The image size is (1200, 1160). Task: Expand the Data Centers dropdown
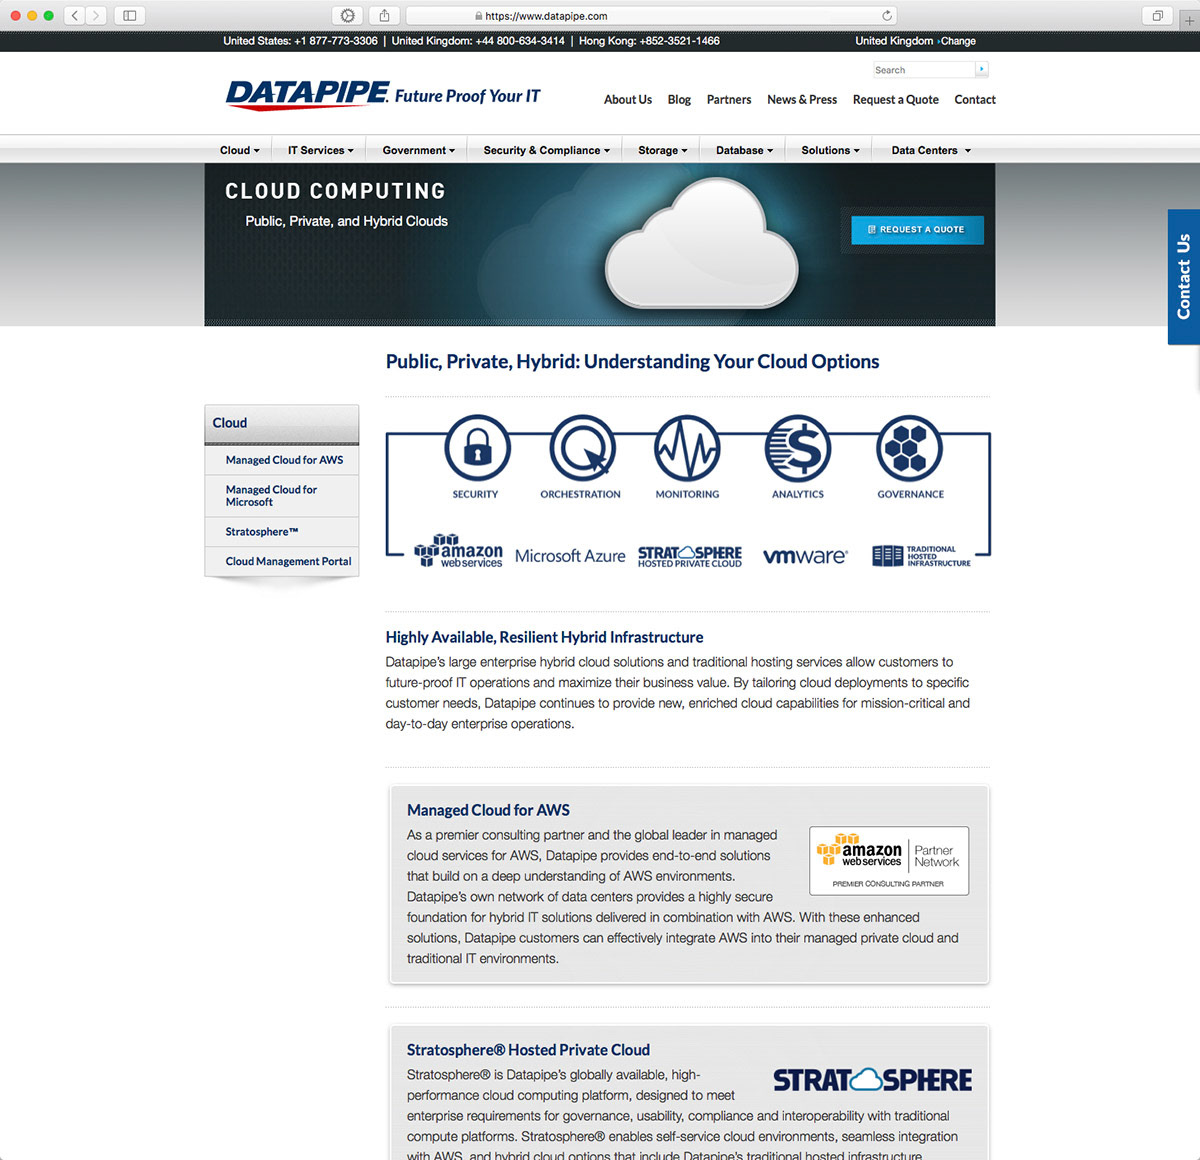[x=931, y=150]
